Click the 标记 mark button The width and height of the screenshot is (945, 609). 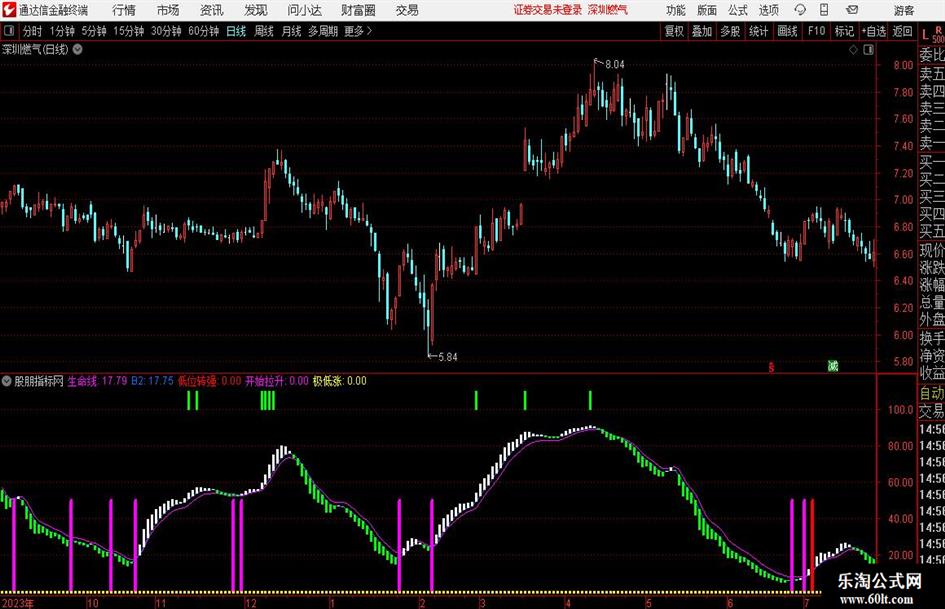(x=844, y=31)
